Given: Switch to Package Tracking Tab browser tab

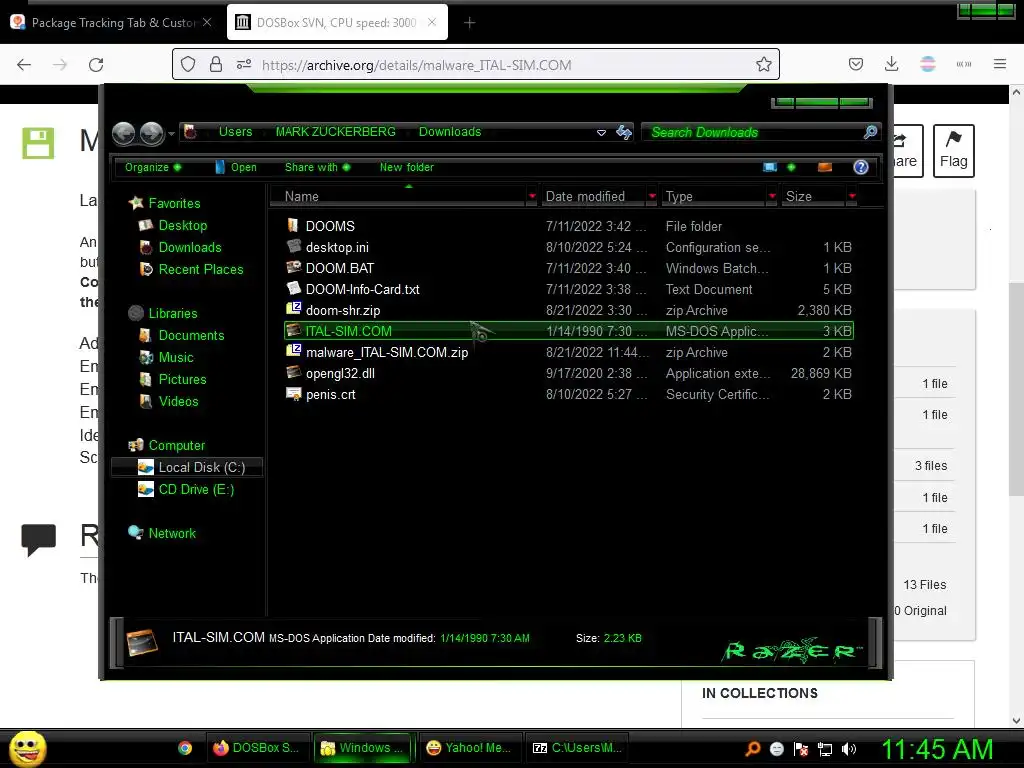Looking at the screenshot, I should click(x=112, y=22).
